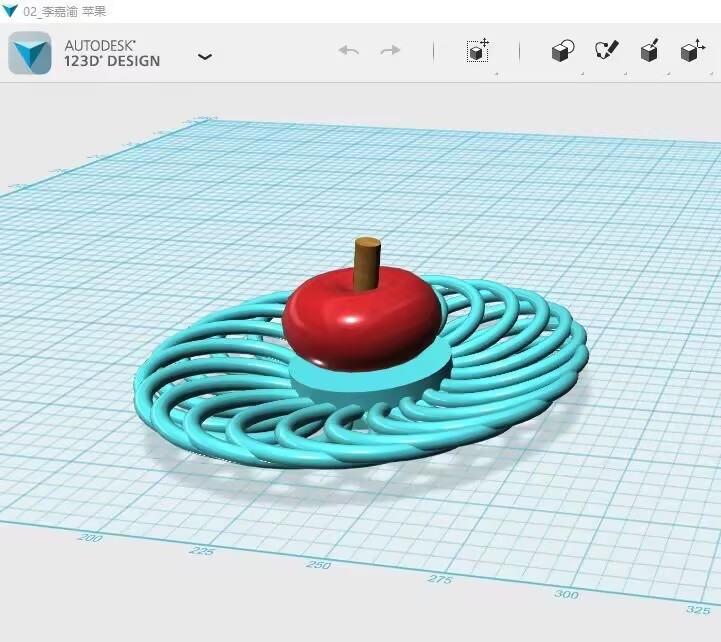The width and height of the screenshot is (721, 642).
Task: Click the 225 grid ruler label
Action: point(201,550)
